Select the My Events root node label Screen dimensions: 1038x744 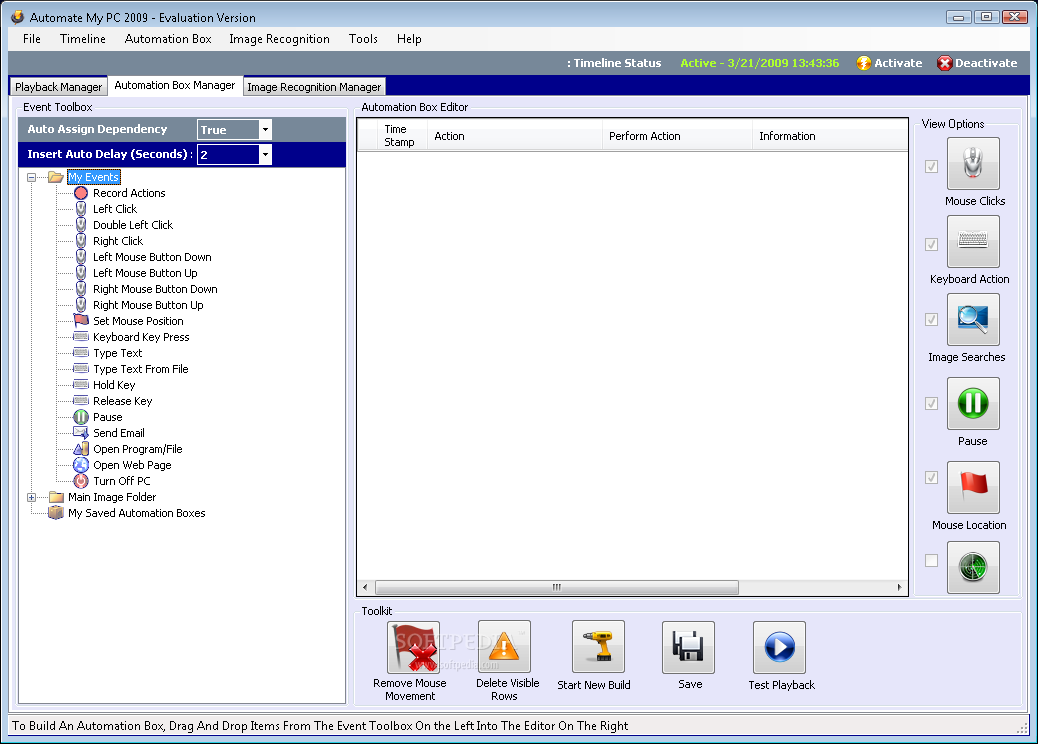pos(93,177)
